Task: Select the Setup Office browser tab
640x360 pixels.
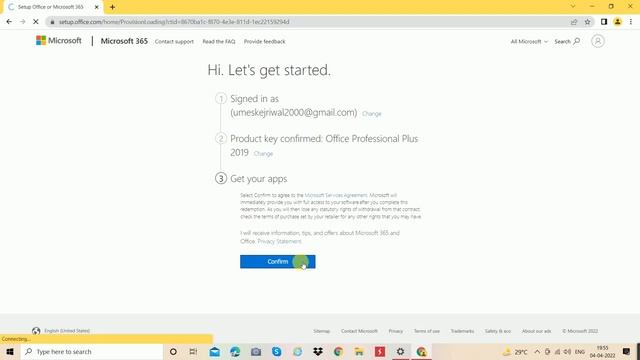Action: [x=51, y=7]
